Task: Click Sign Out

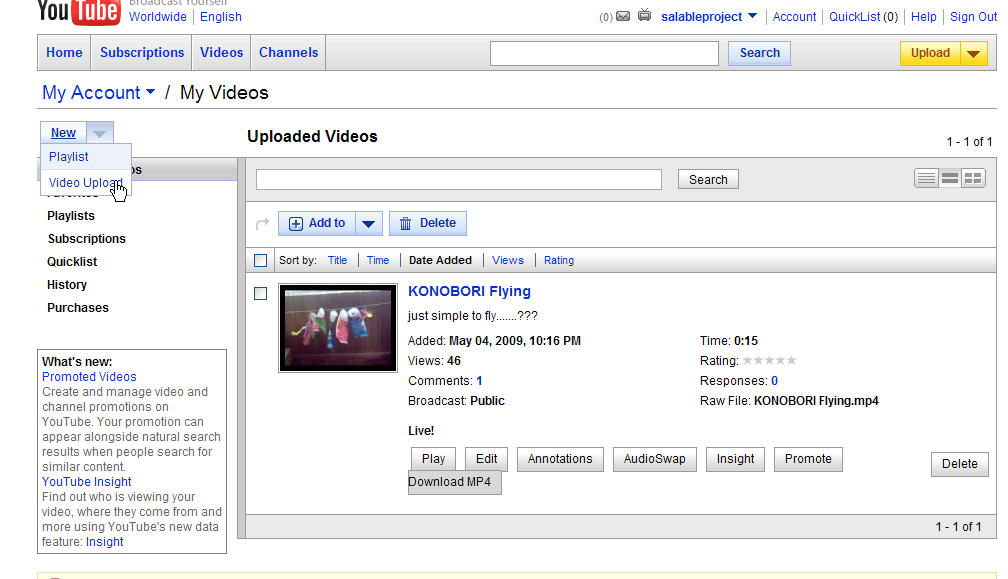Action: [973, 17]
